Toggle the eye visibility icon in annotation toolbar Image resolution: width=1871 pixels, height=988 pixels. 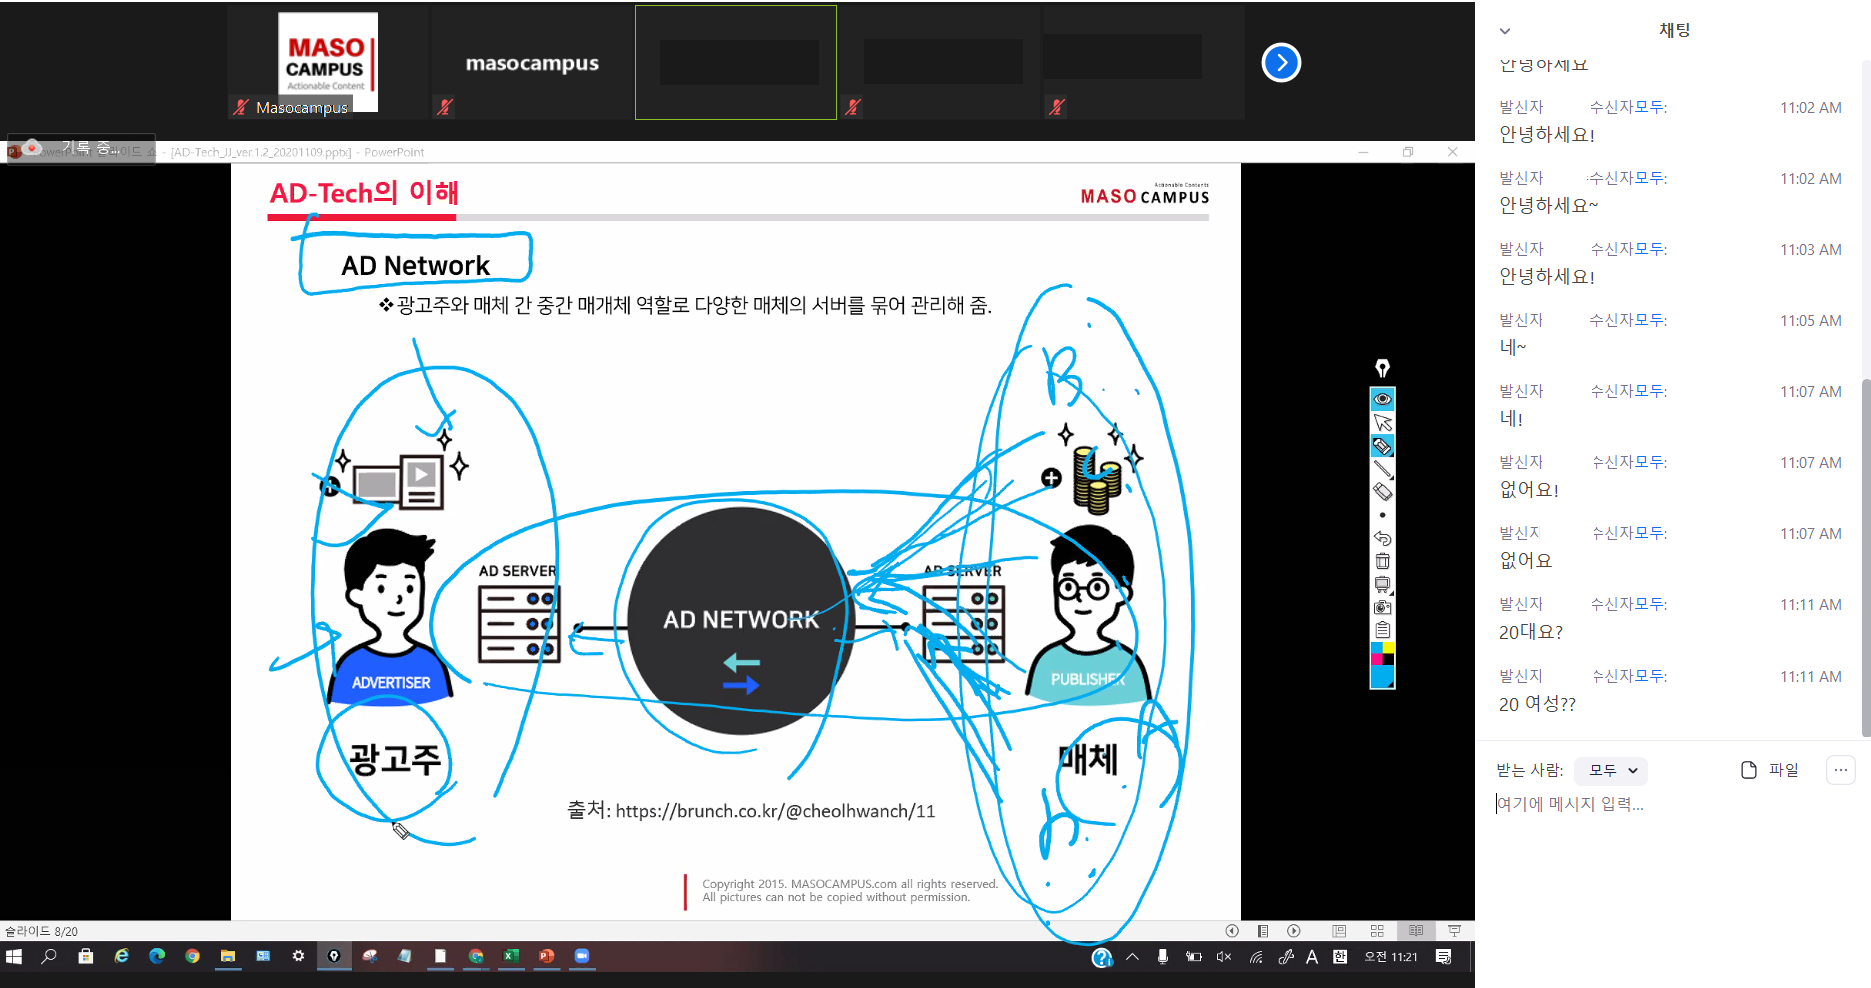[1382, 399]
